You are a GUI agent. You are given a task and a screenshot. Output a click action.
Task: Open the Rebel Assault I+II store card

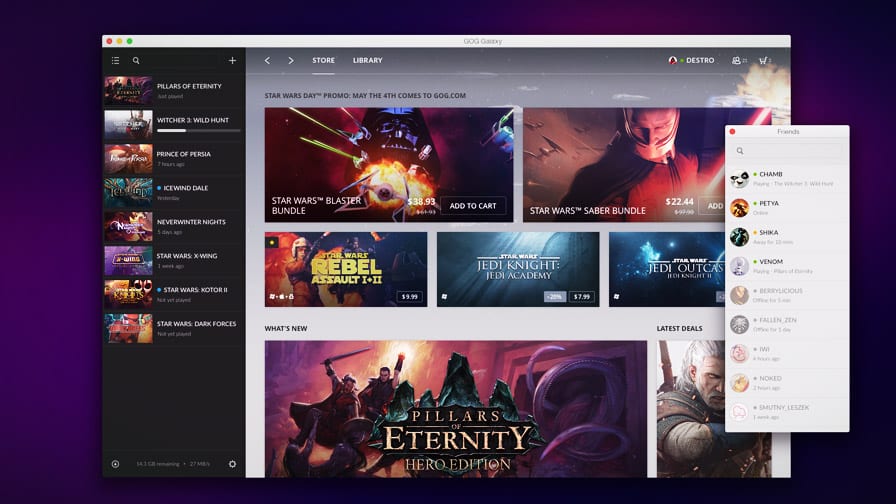(346, 269)
